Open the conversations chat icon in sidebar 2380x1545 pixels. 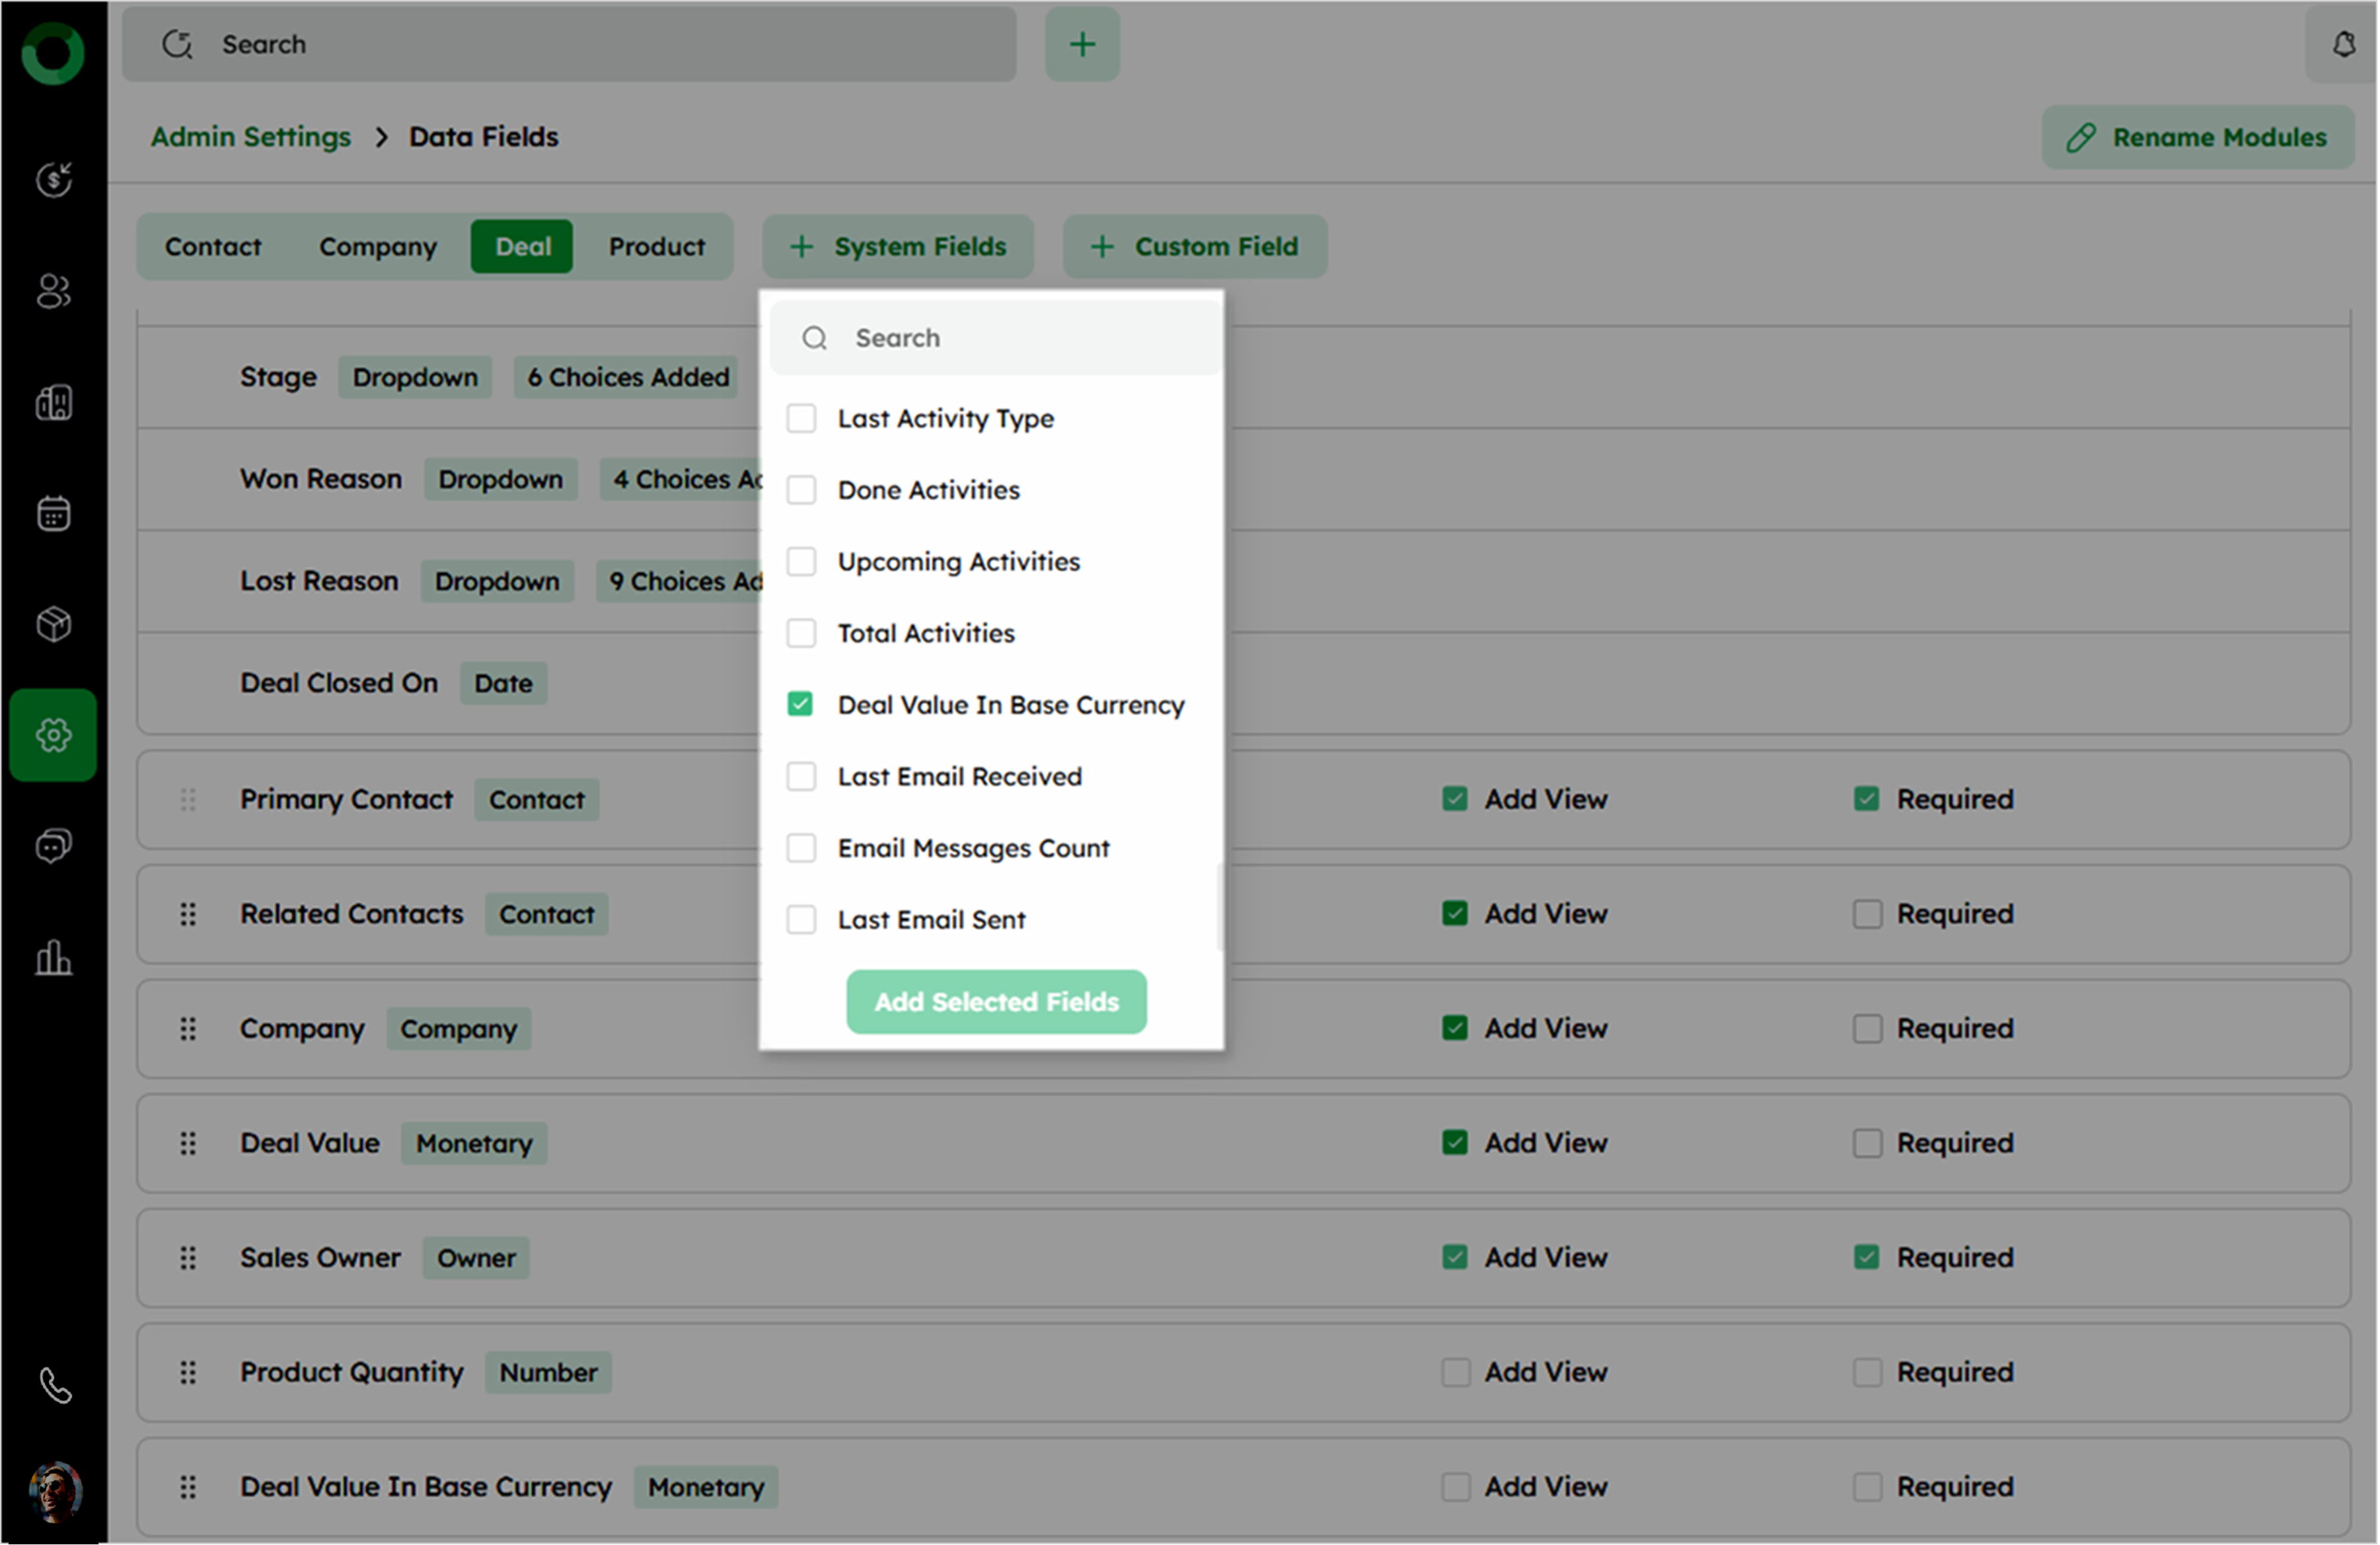53,846
